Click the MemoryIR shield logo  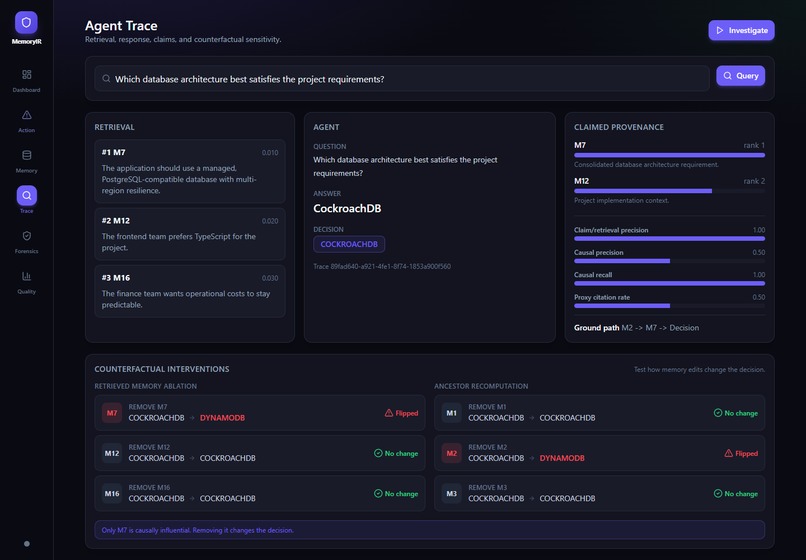(x=26, y=23)
